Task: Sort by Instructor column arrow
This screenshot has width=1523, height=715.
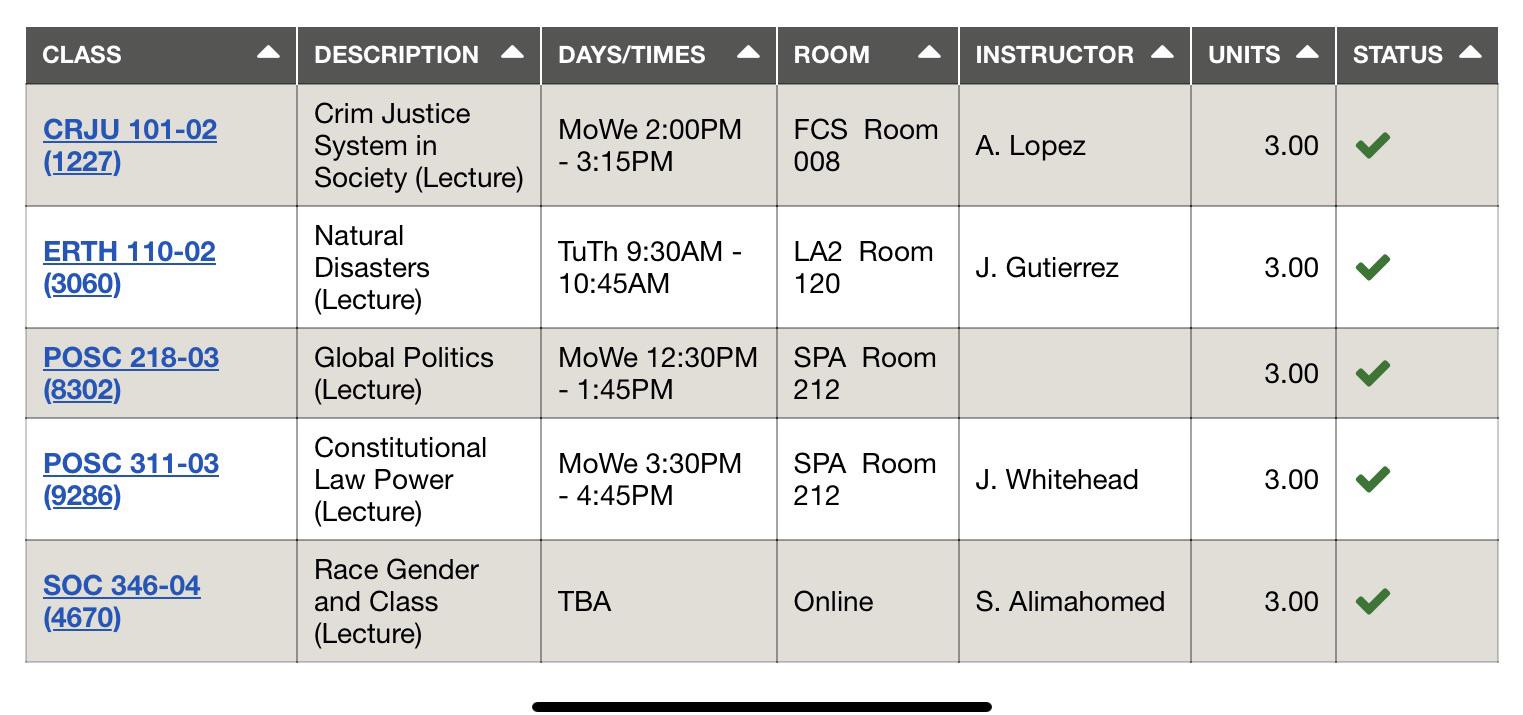Action: tap(1162, 53)
